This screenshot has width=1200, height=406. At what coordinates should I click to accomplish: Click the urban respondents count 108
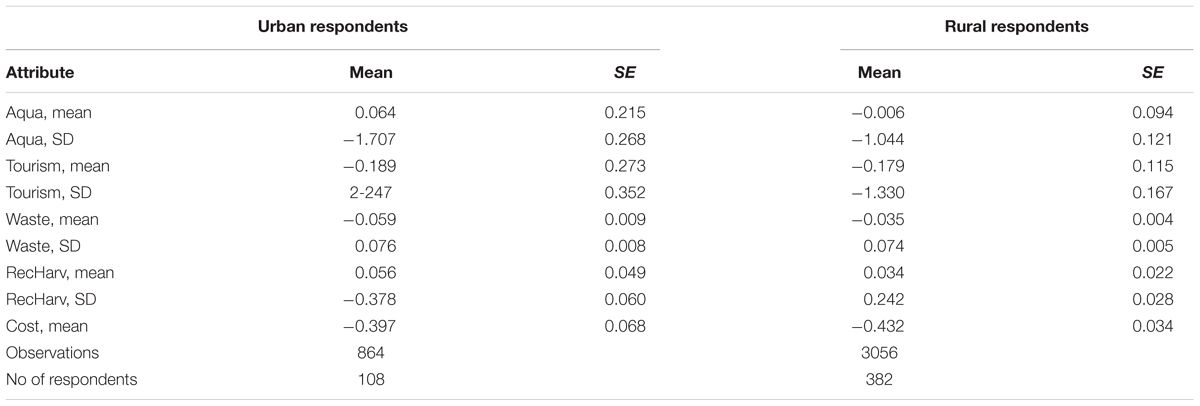(x=371, y=379)
